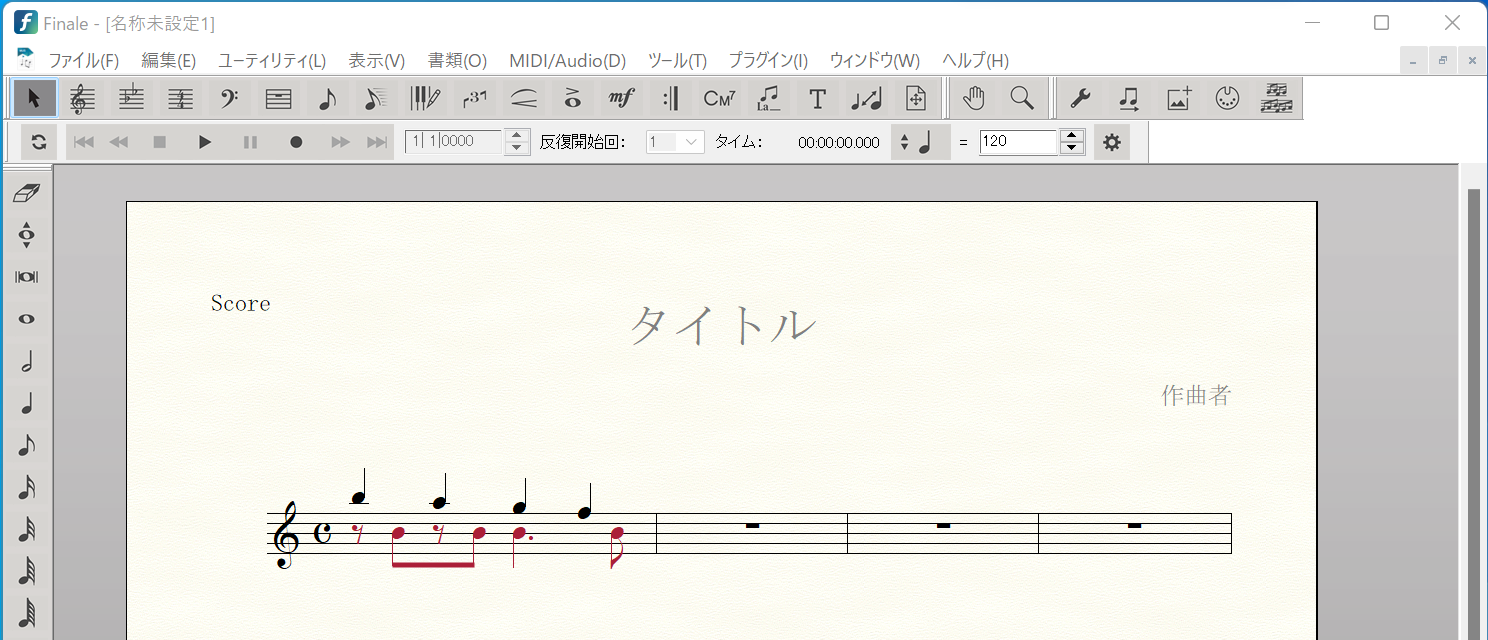This screenshot has height=640, width=1488.
Task: Select the Repeat barline tool
Action: click(670, 98)
